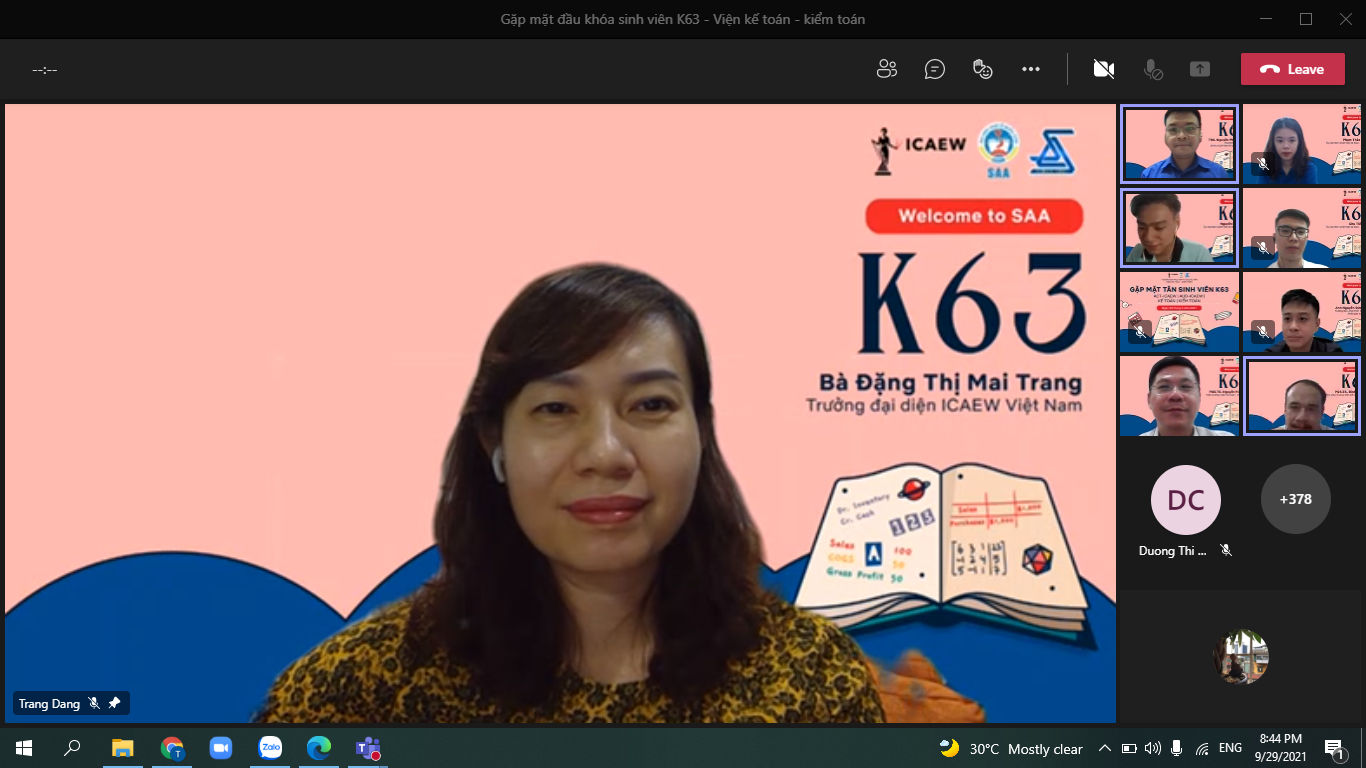The image size is (1366, 768).
Task: Open Windows notification center
Action: point(1334,748)
